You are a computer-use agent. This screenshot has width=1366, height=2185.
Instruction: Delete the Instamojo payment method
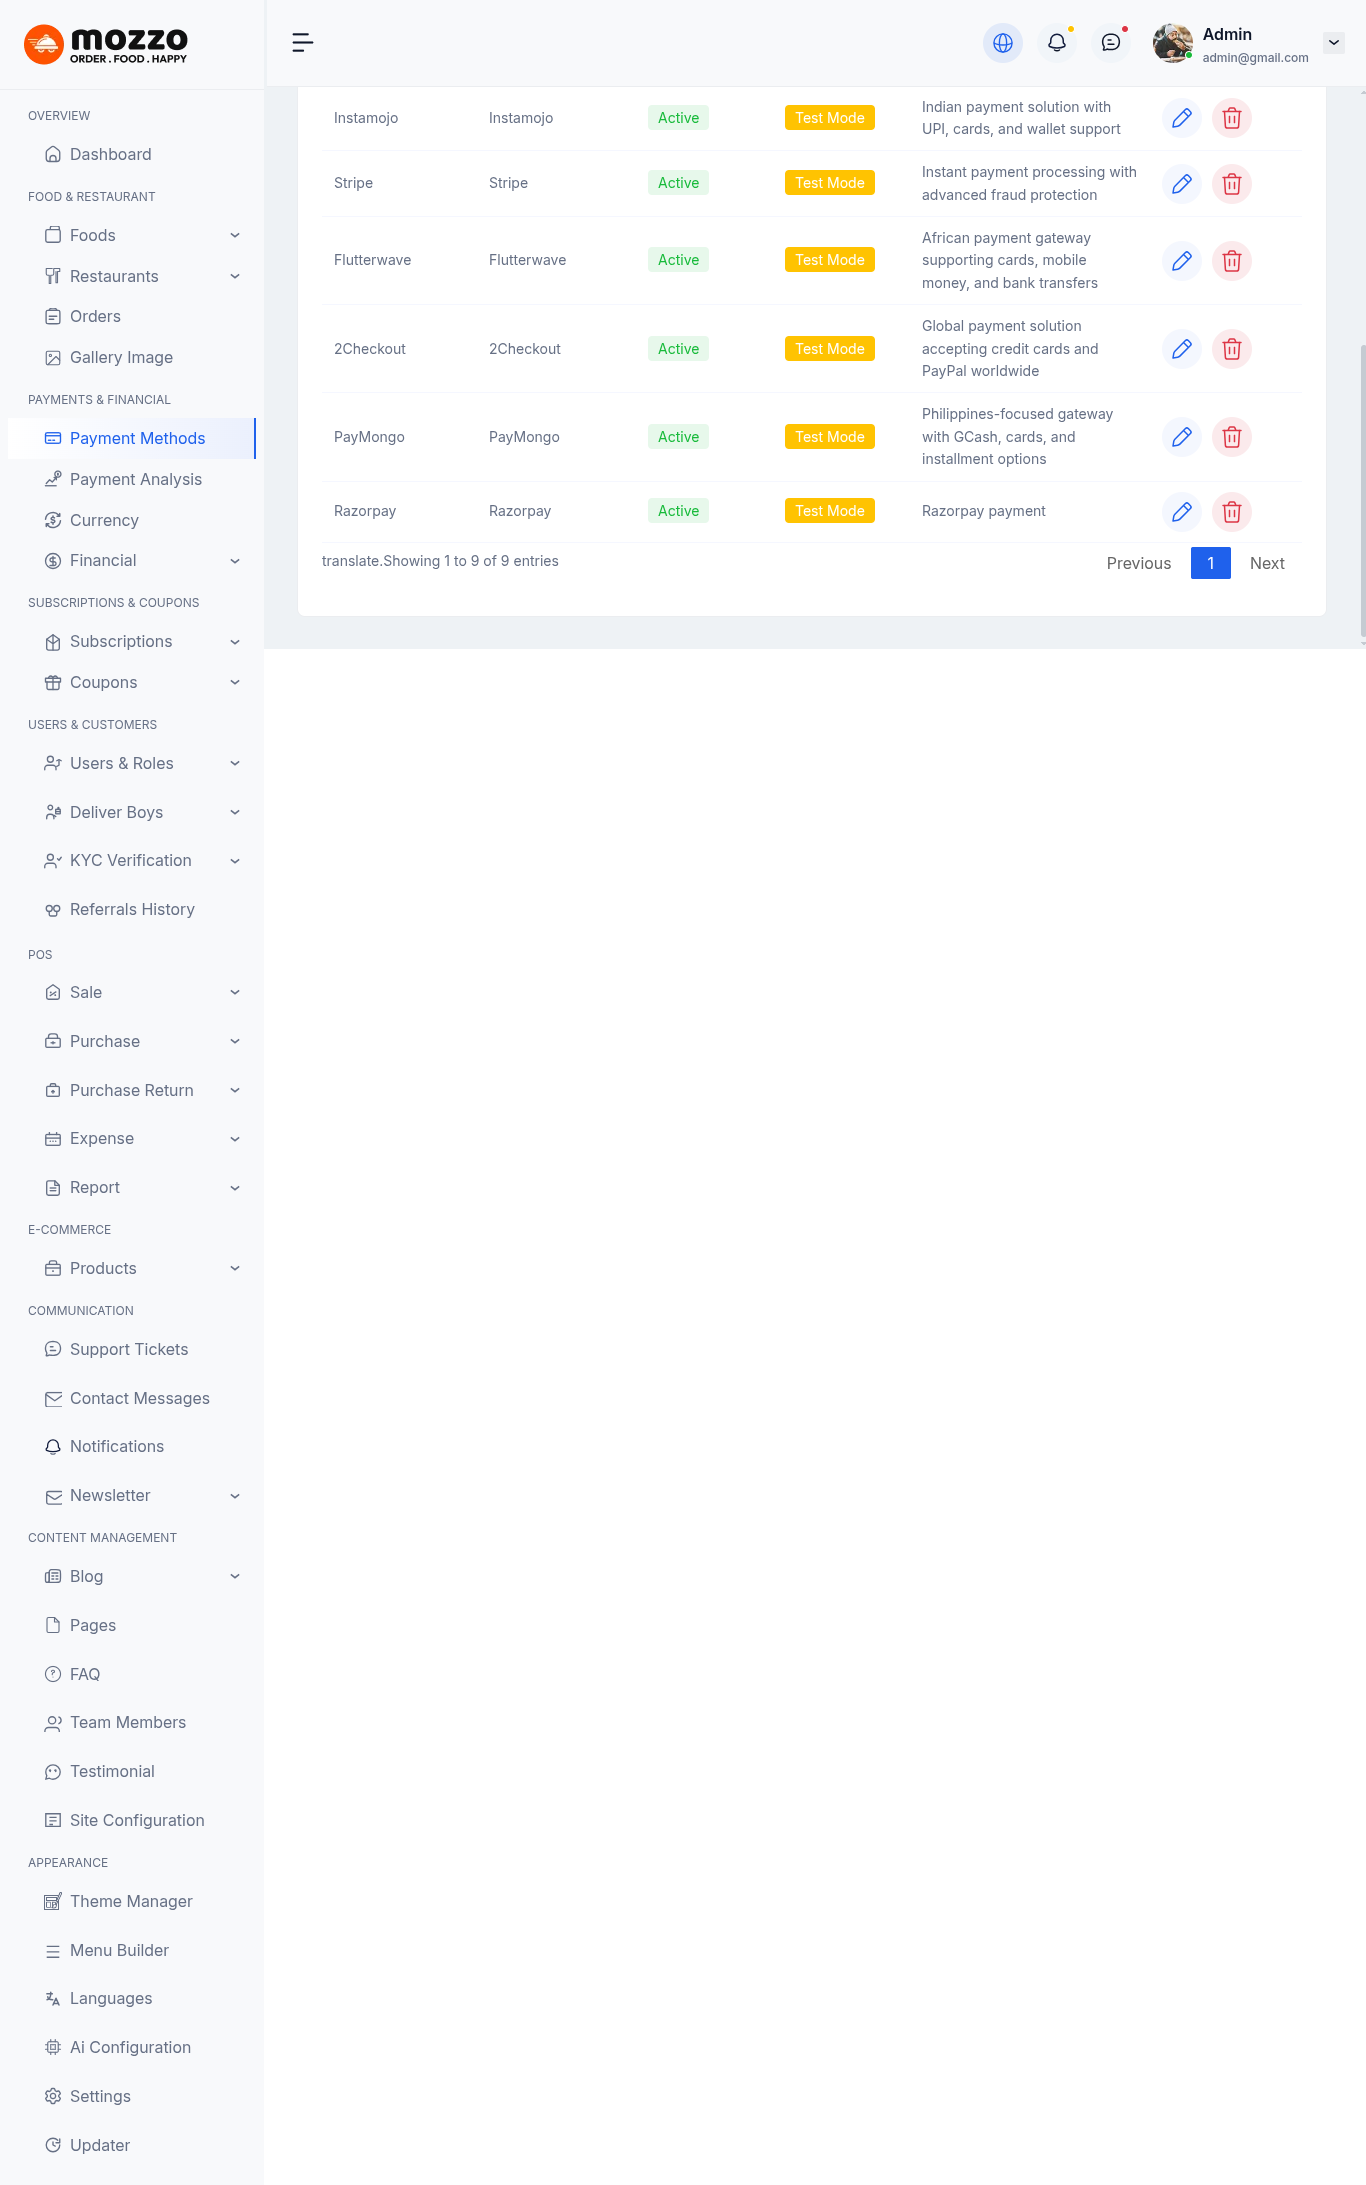coord(1231,118)
